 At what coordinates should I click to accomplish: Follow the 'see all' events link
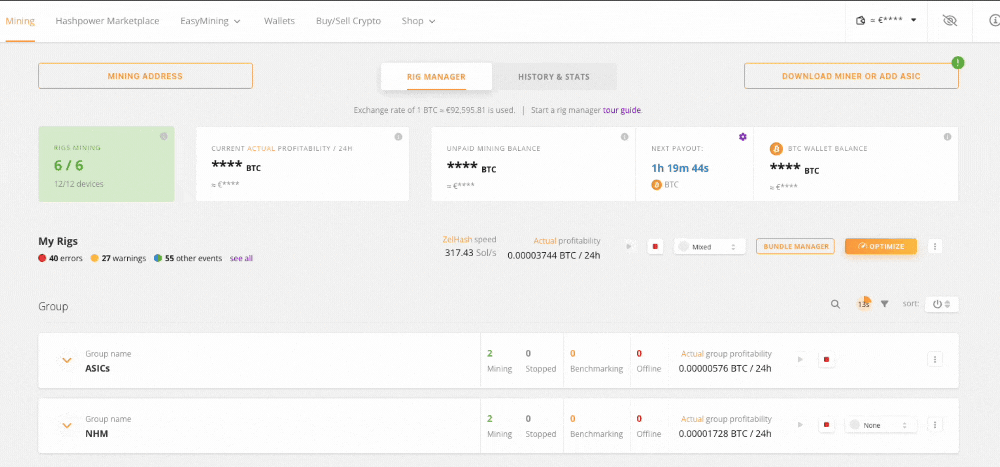[241, 258]
